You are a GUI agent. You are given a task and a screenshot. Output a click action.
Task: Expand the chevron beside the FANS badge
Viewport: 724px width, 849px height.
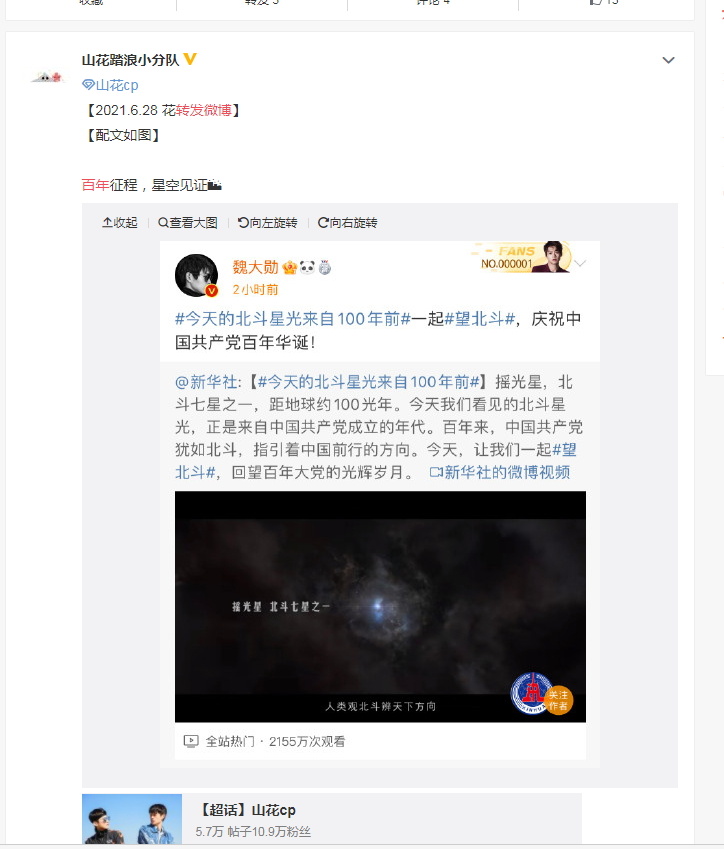tap(580, 264)
